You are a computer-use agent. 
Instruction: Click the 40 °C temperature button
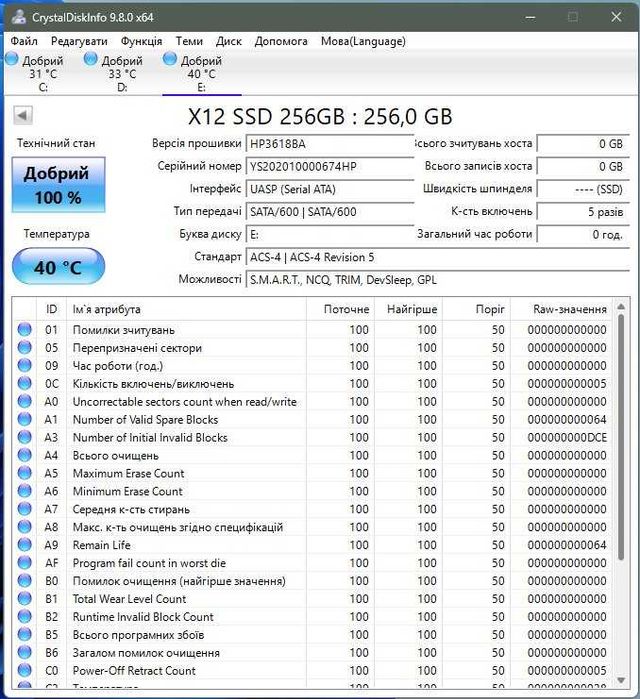click(58, 267)
